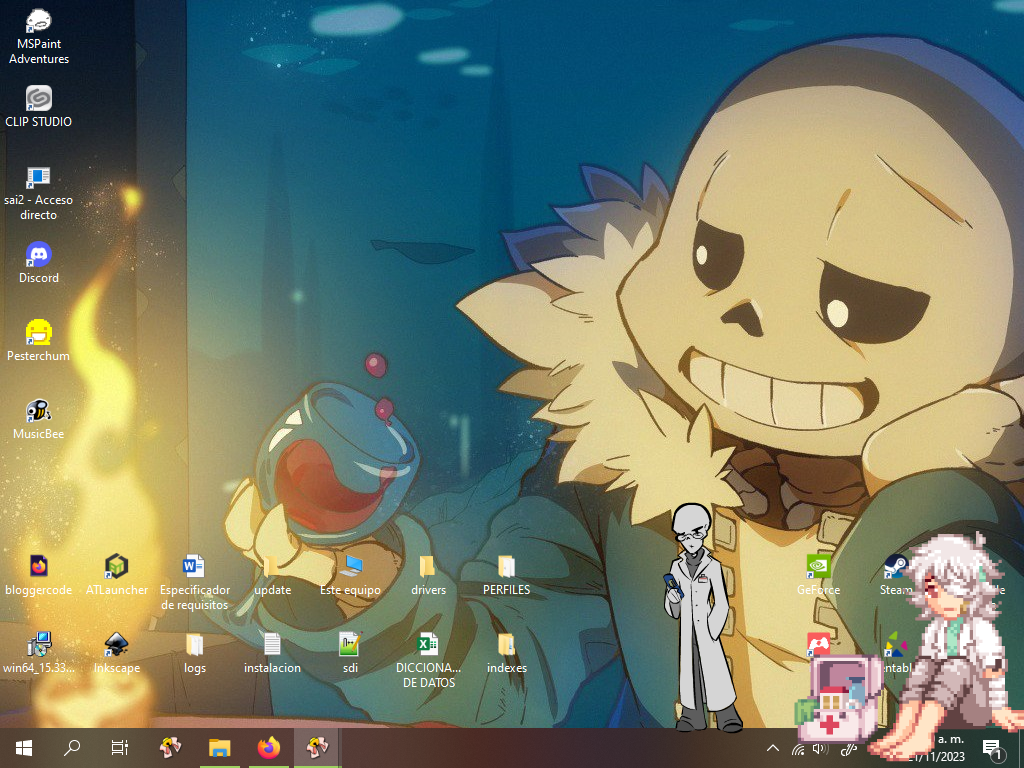Expand the hidden system tray icons chevron
Viewport: 1024px width, 768px height.
pyautogui.click(x=772, y=748)
